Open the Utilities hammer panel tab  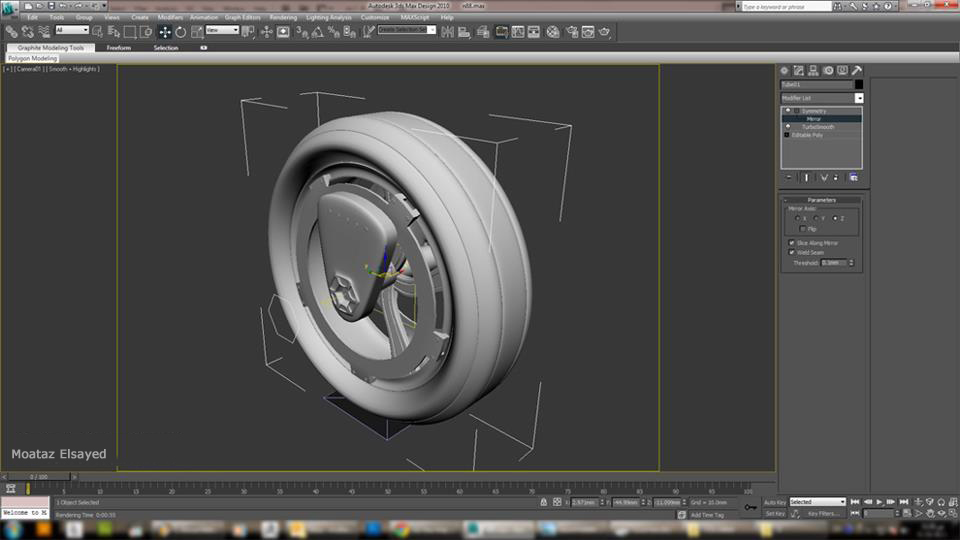(x=857, y=70)
